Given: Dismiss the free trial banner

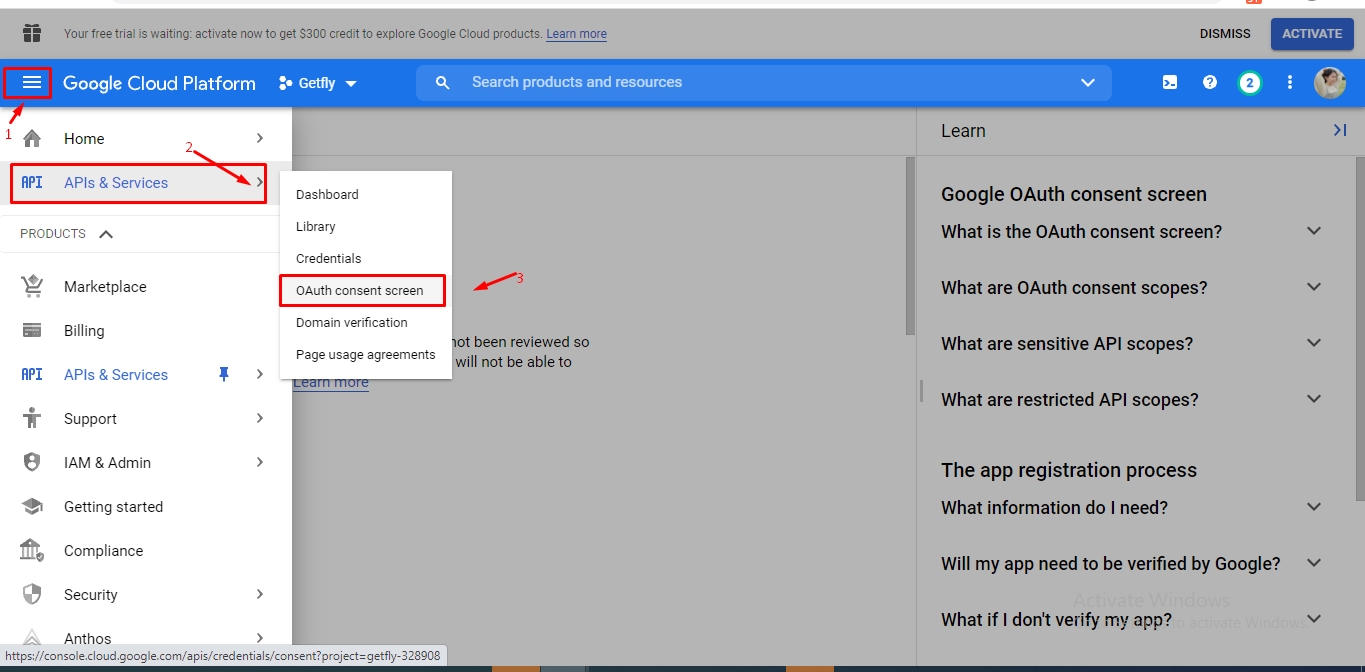Looking at the screenshot, I should coord(1224,34).
